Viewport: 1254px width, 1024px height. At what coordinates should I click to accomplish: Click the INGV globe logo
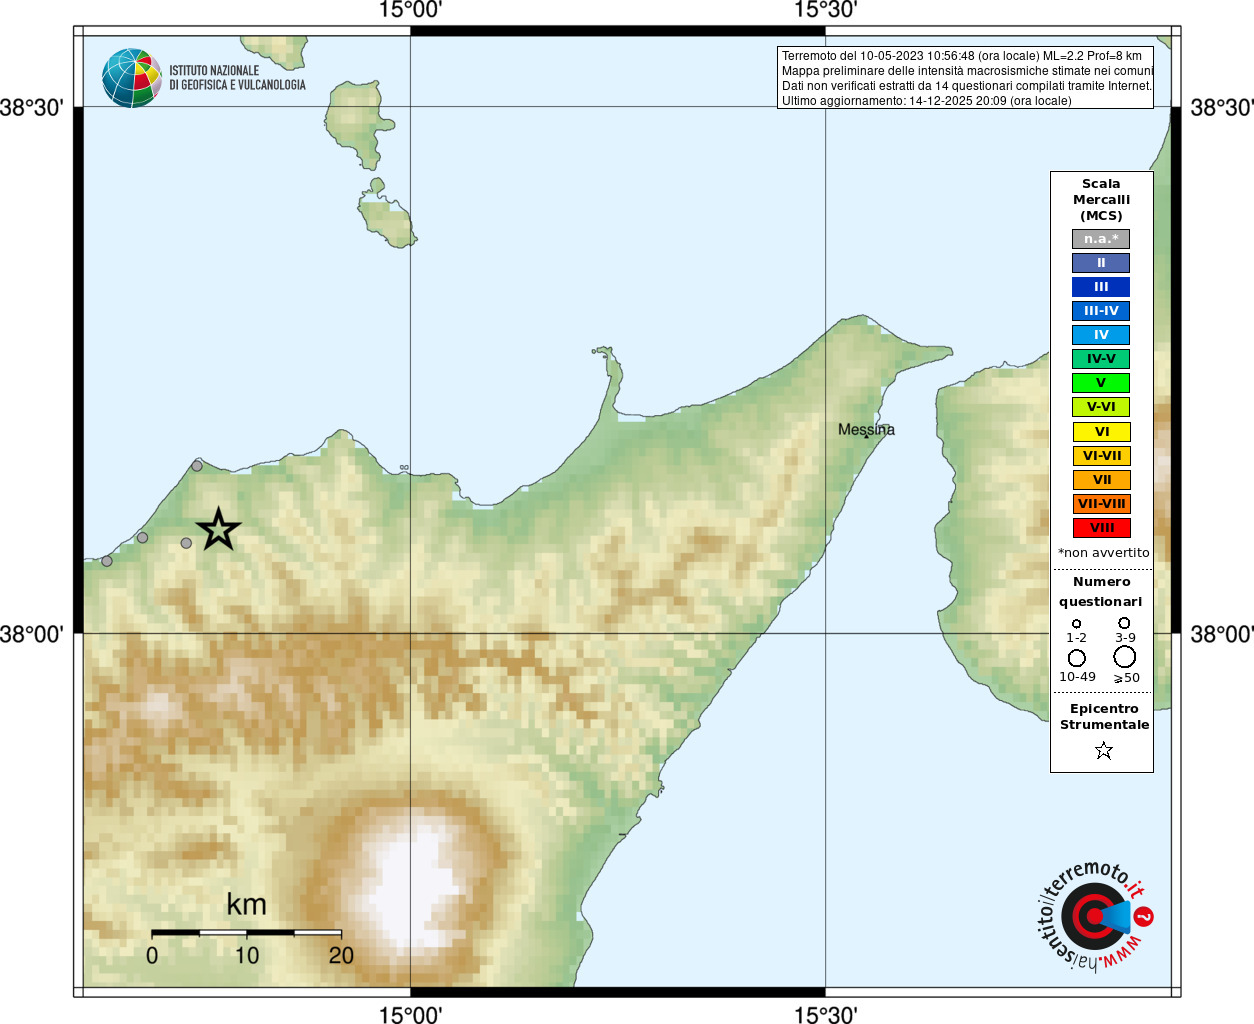pyautogui.click(x=132, y=78)
